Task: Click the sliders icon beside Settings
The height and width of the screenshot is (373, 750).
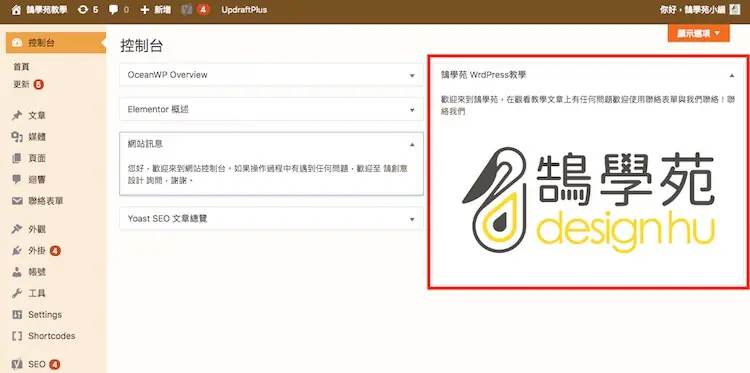Action: point(17,315)
